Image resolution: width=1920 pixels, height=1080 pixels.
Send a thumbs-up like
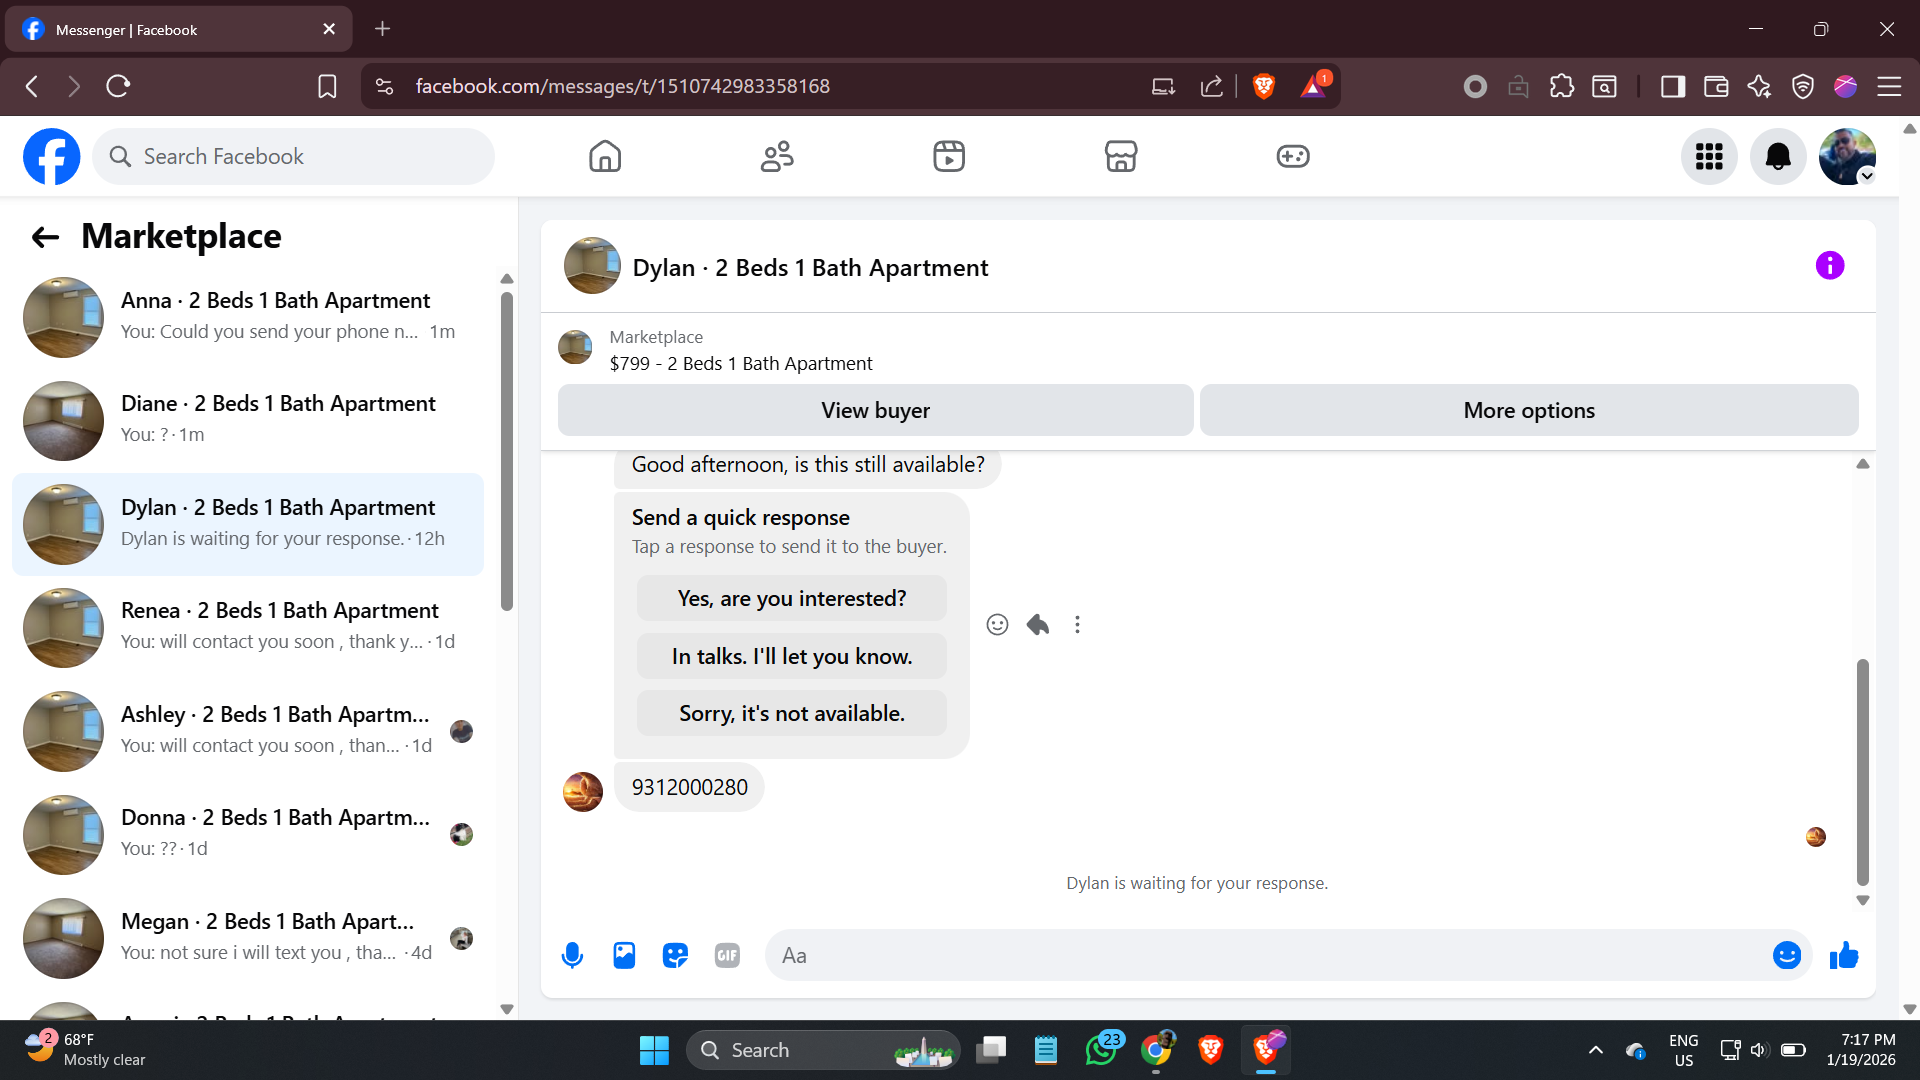pos(1843,955)
